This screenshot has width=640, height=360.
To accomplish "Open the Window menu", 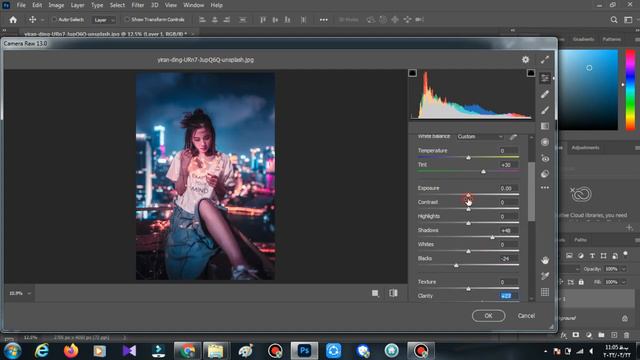I will pos(193,5).
